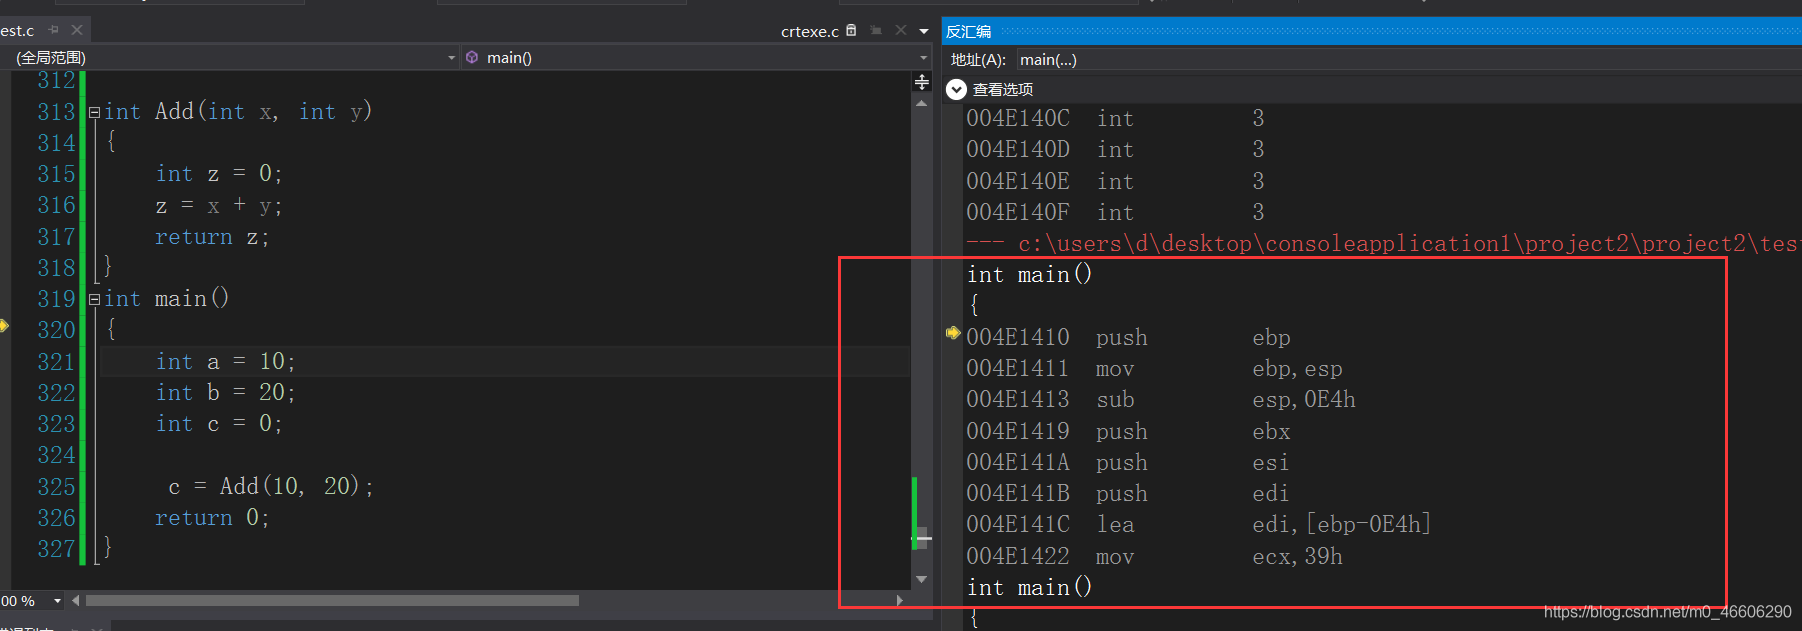
Task: Close the crtexe.c tab
Action: (901, 30)
